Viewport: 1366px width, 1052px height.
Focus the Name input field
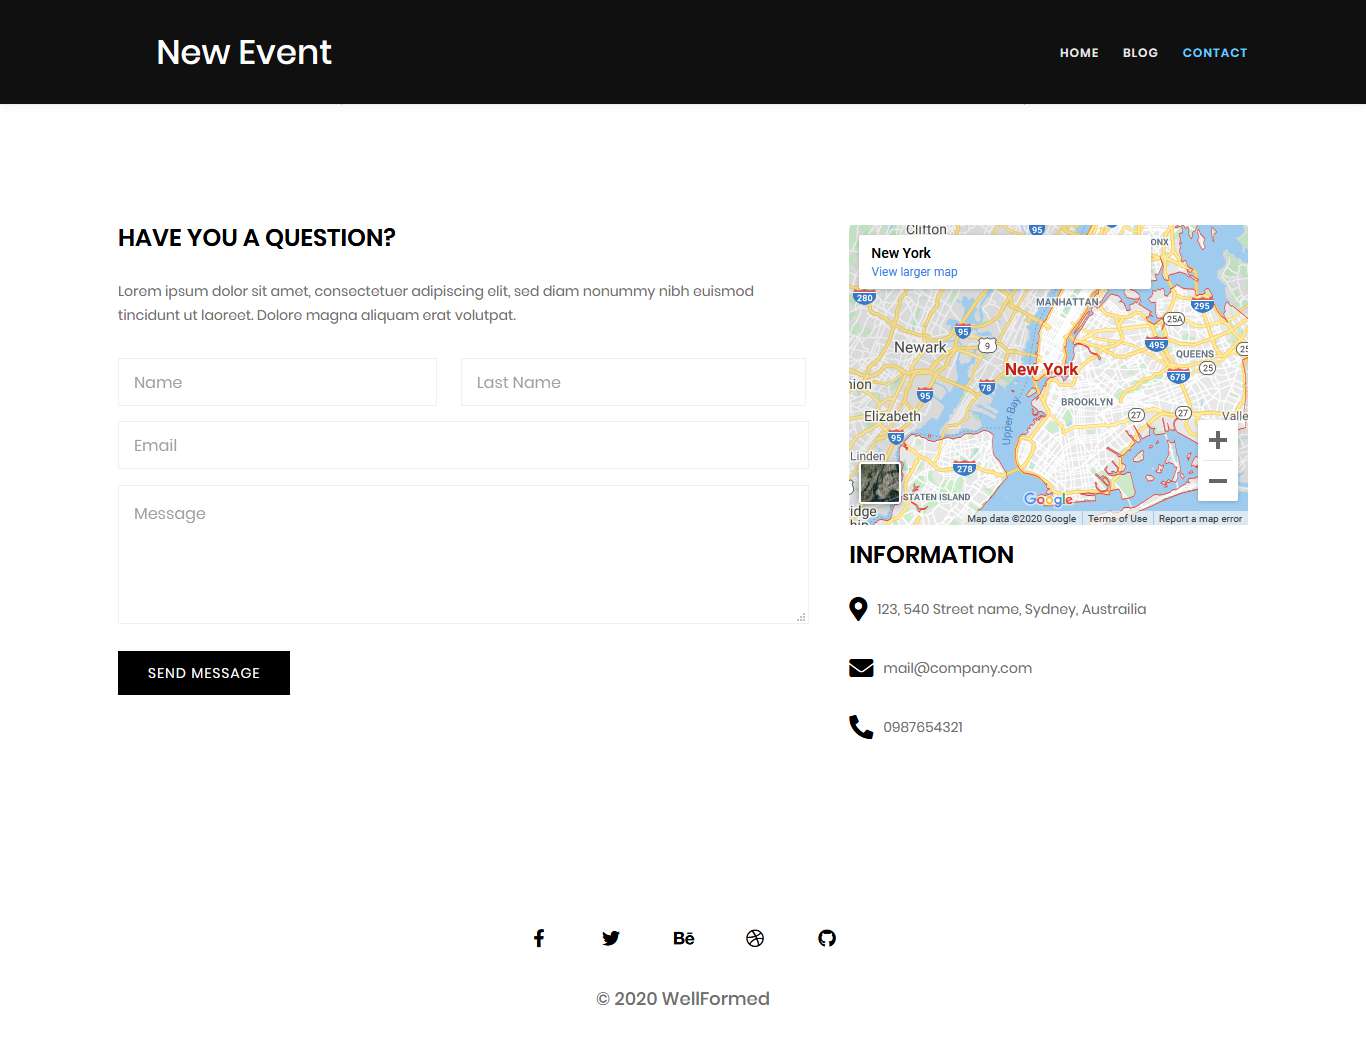point(277,382)
